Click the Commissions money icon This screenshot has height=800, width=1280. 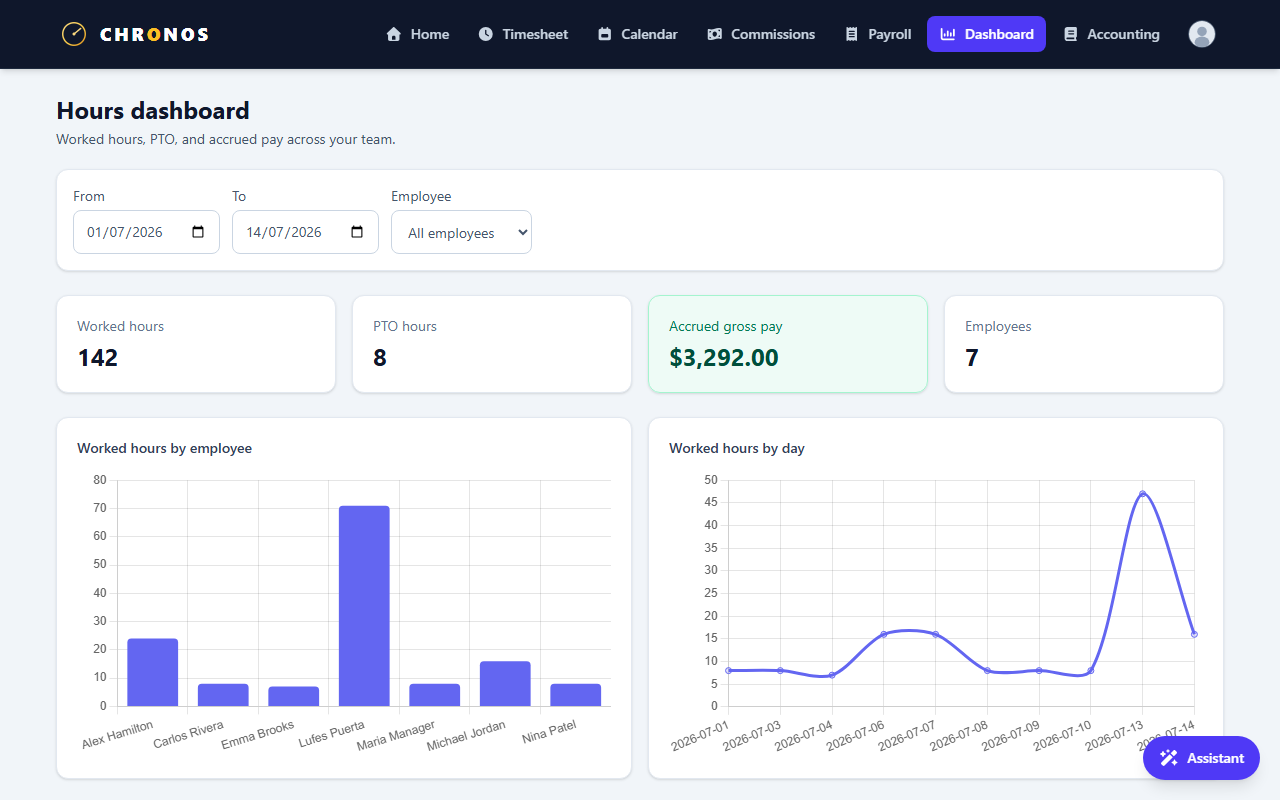pos(714,34)
